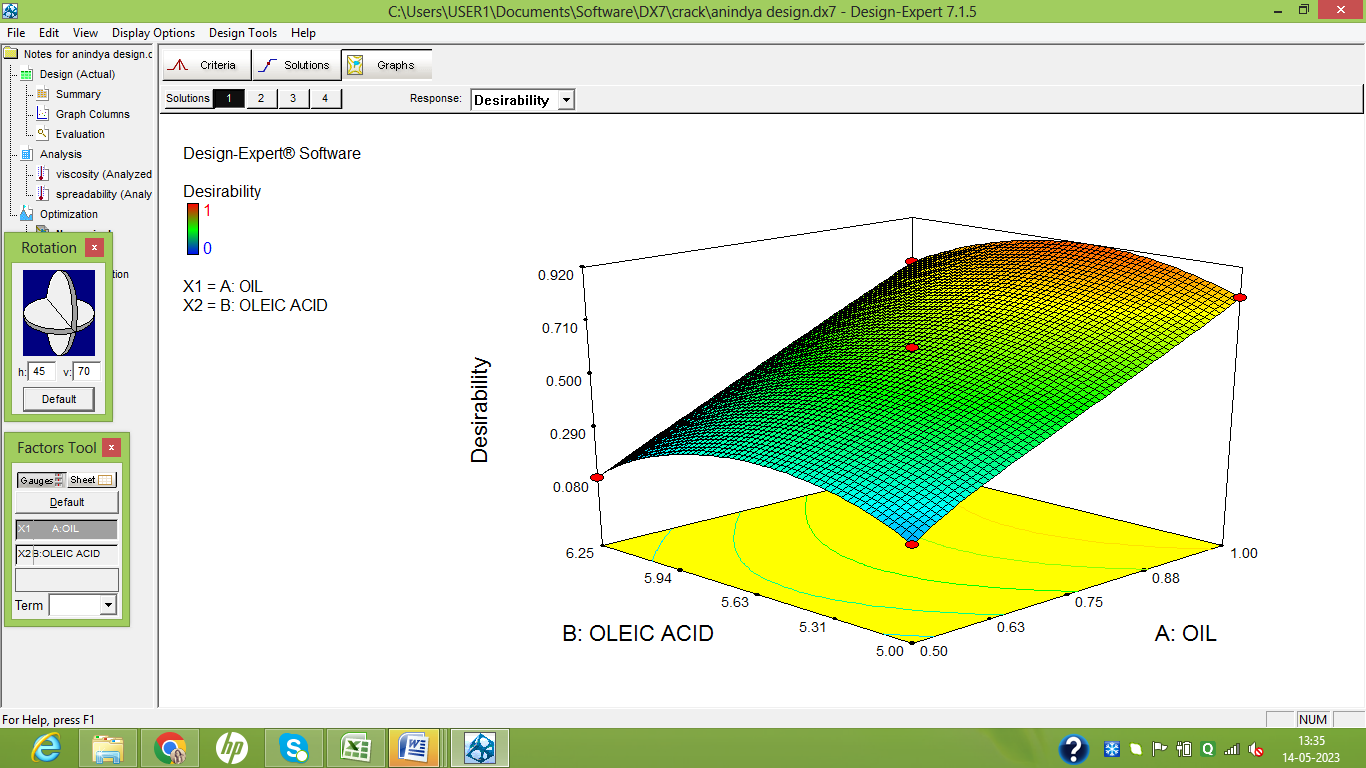Viewport: 1366px width, 768px height.
Task: Launch Excel from the taskbar
Action: (356, 747)
